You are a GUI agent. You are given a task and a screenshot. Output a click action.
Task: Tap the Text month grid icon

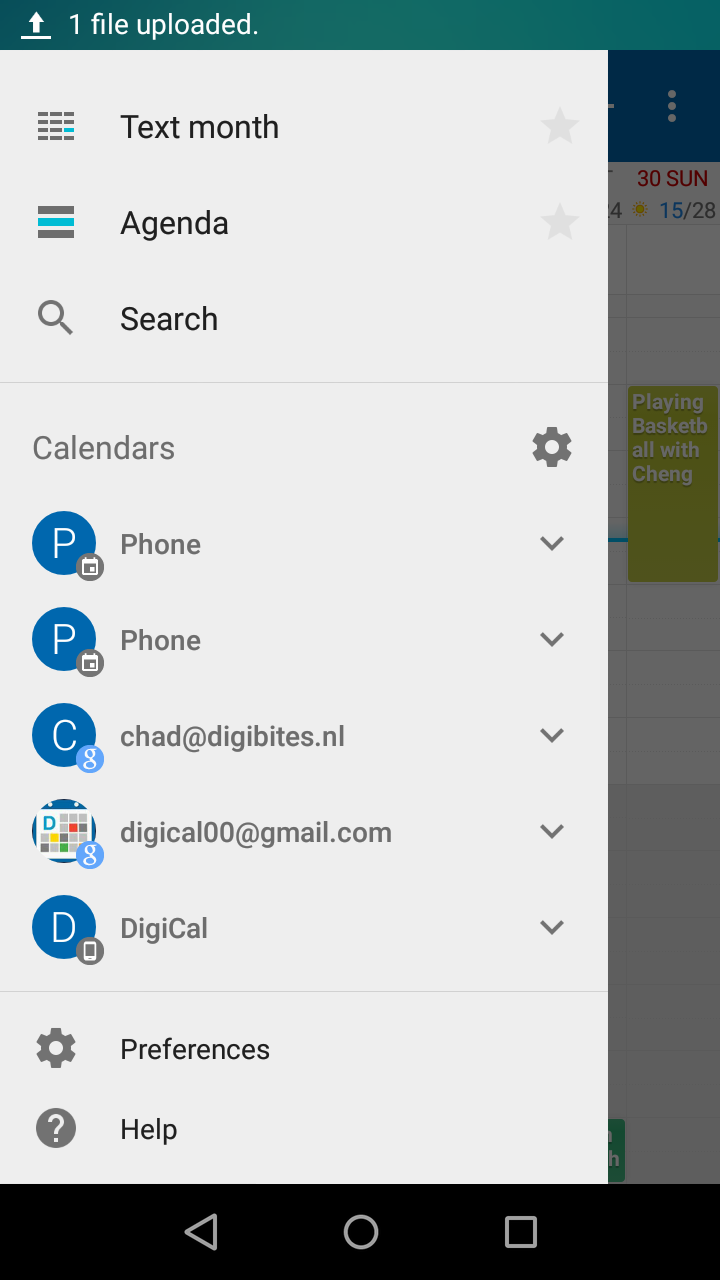(x=56, y=127)
